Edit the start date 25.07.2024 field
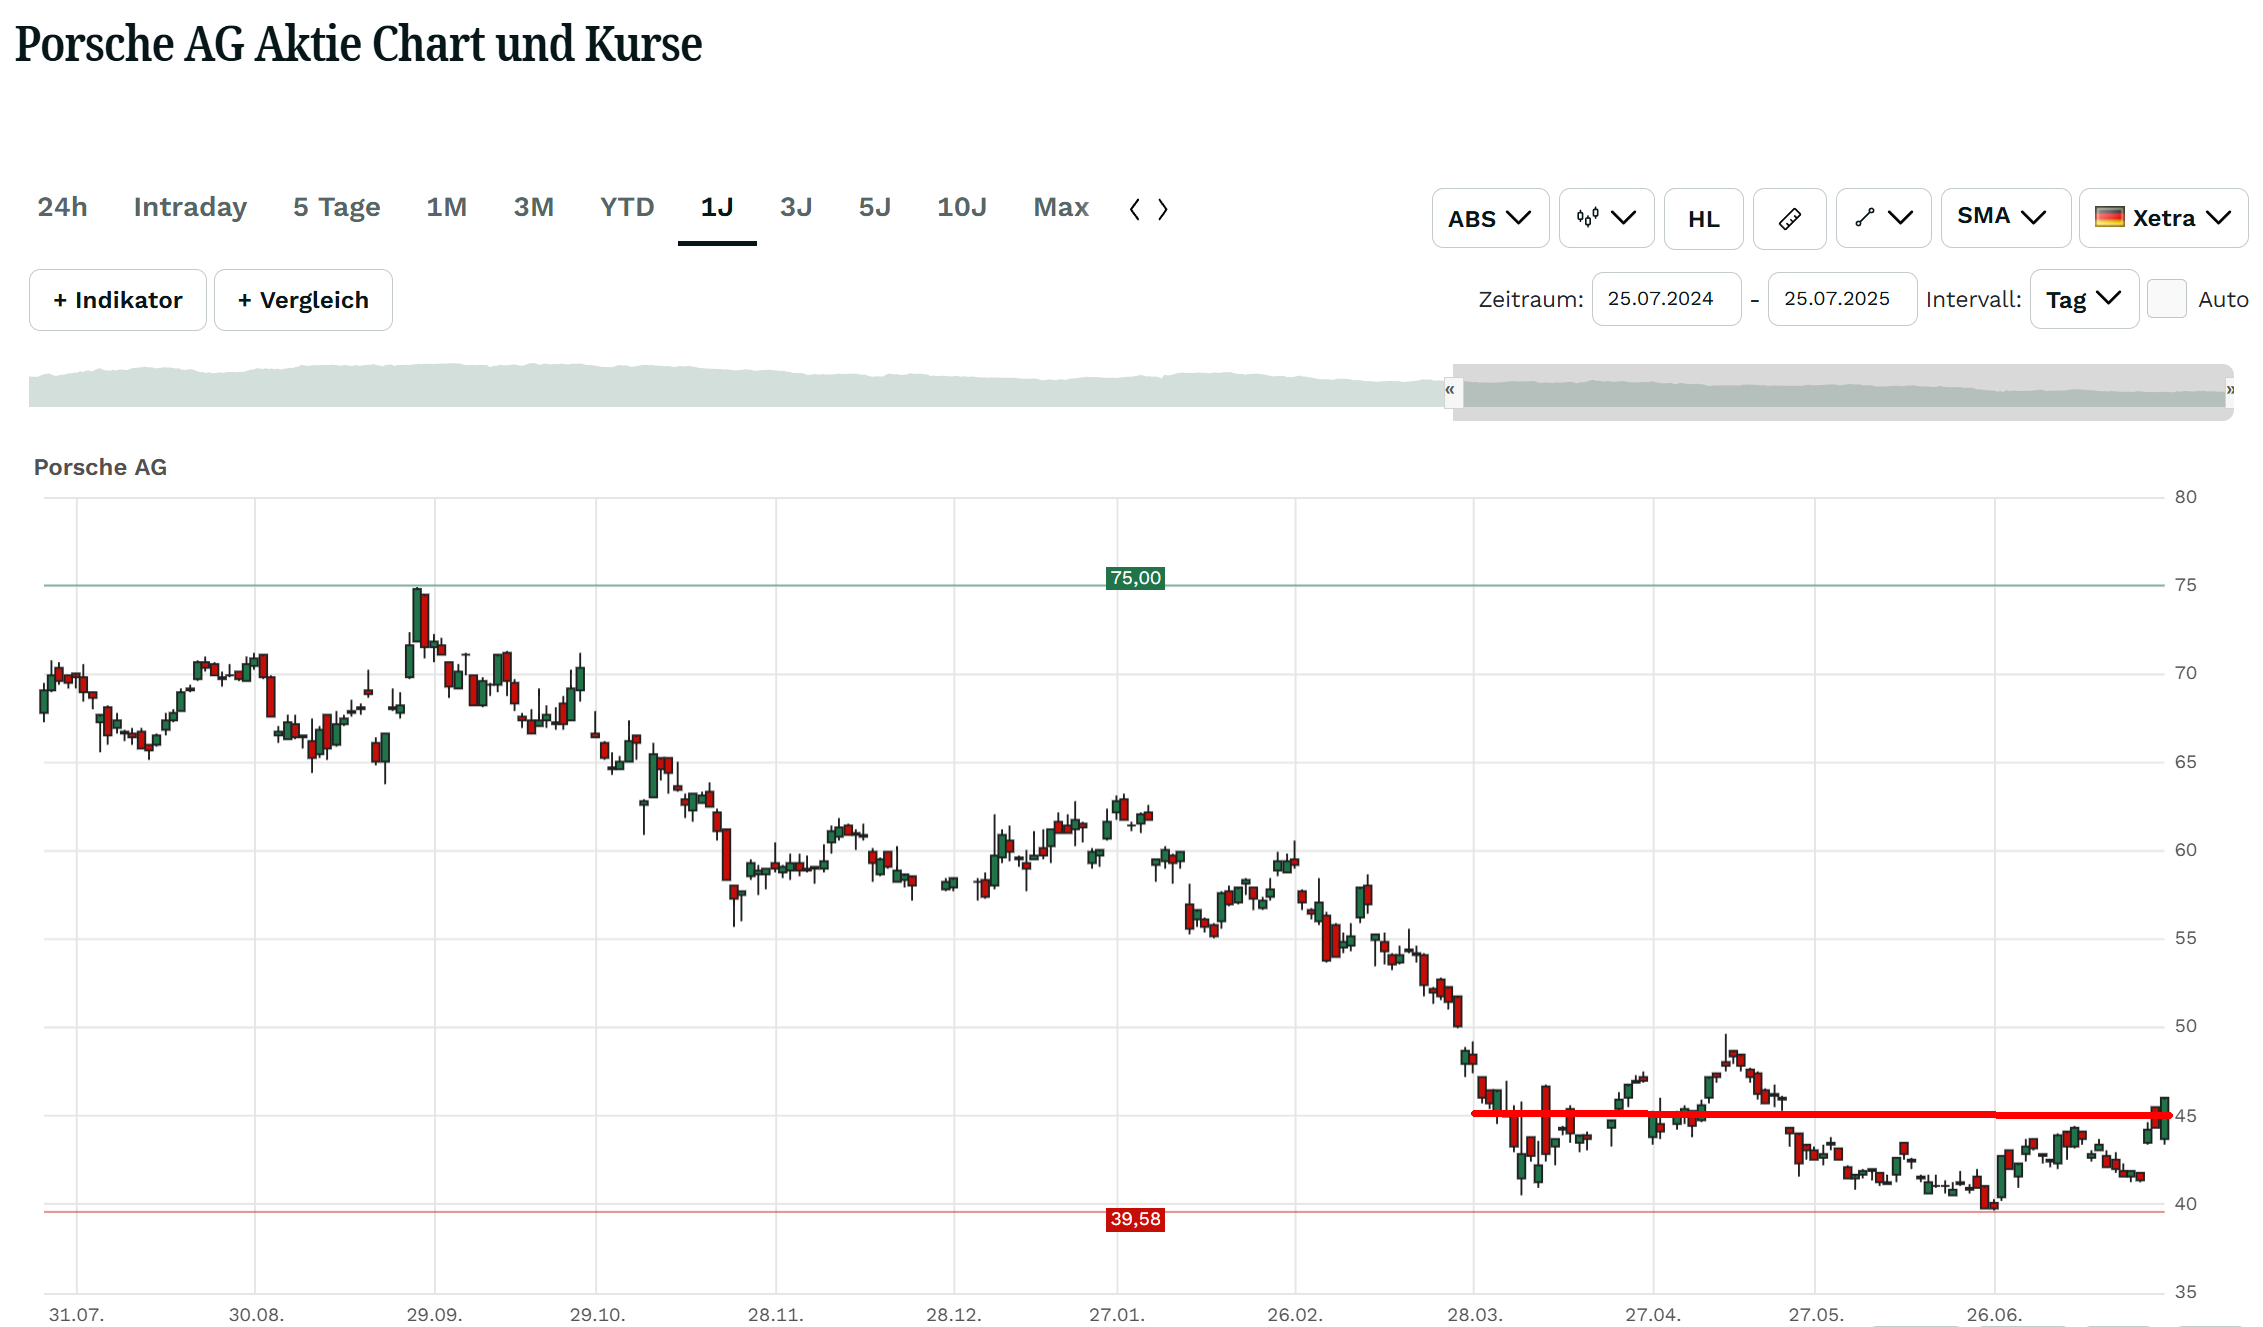The width and height of the screenshot is (2263, 1327). [x=1666, y=299]
